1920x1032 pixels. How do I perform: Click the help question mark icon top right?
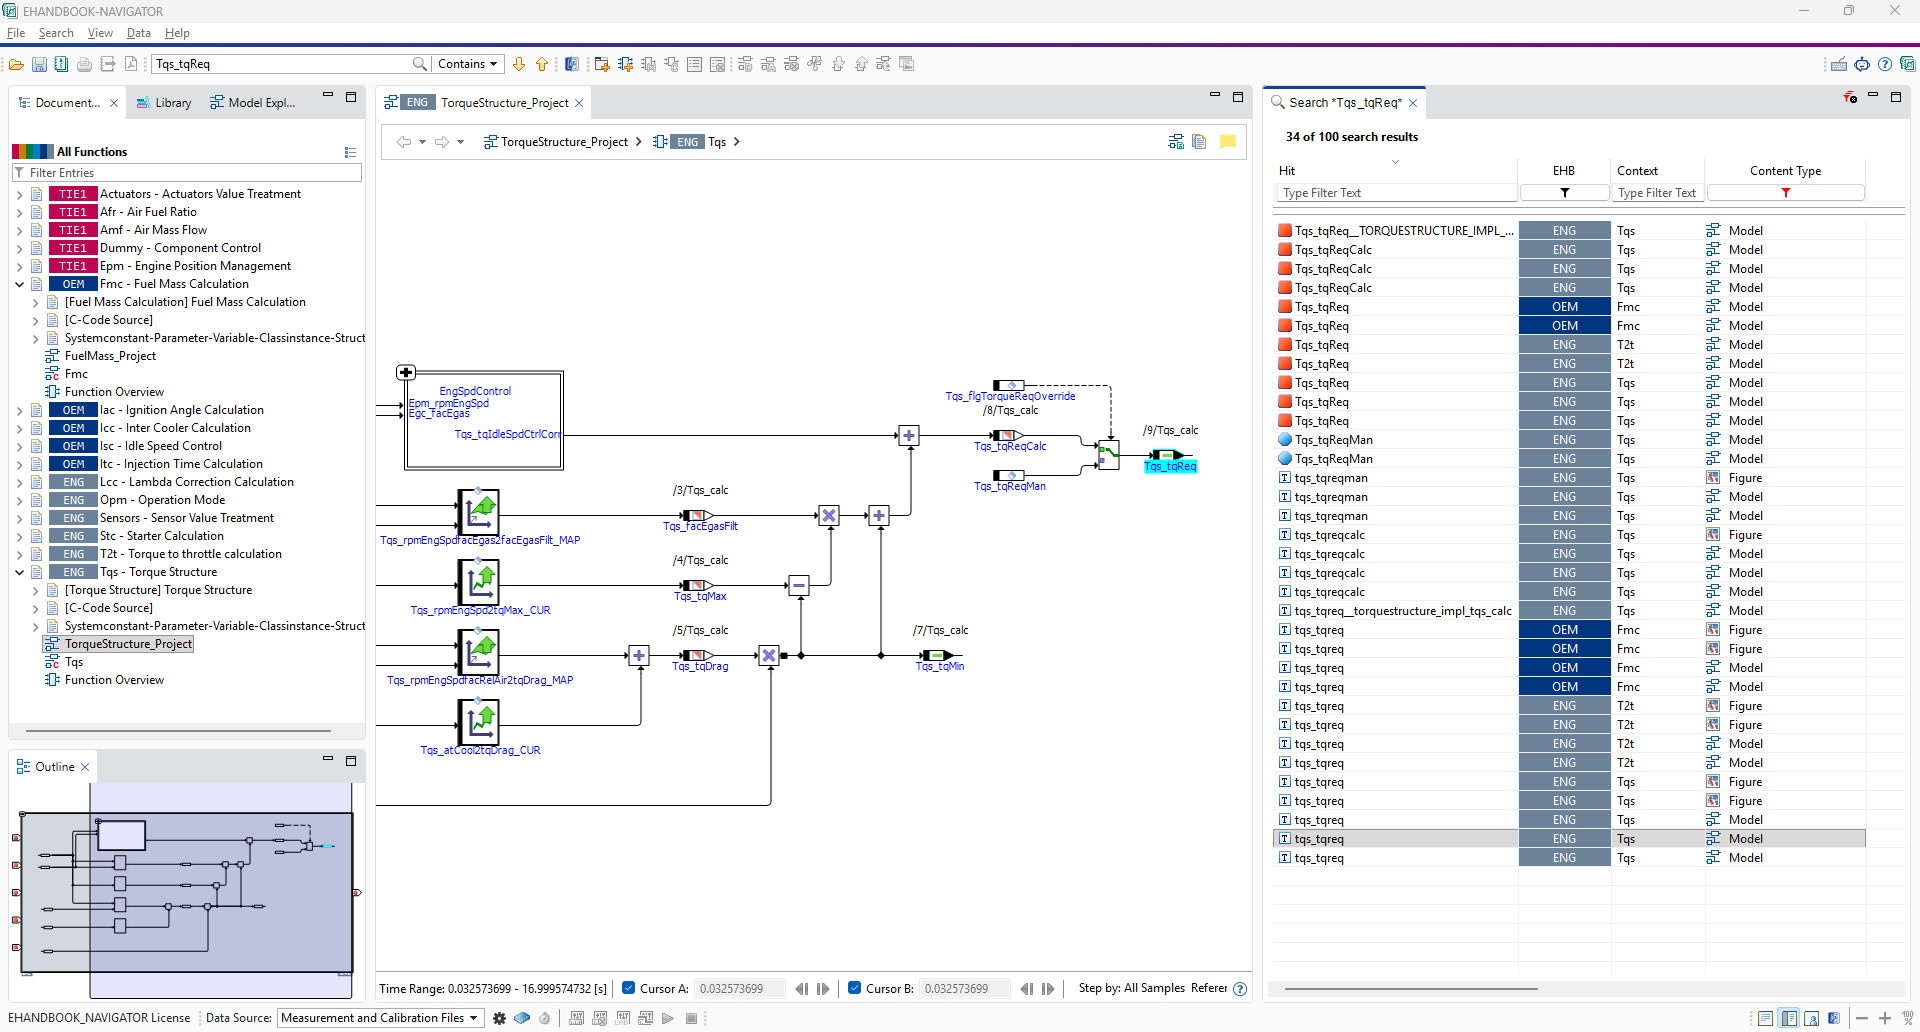click(1885, 64)
